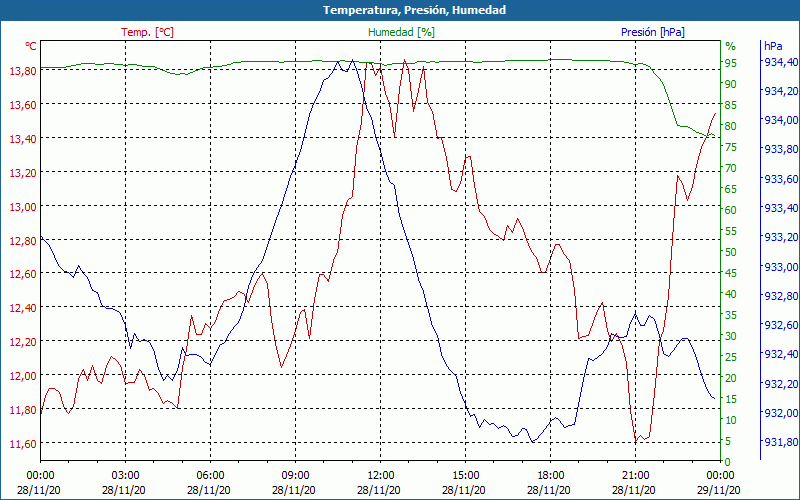Image resolution: width=800 pixels, height=500 pixels.
Task: Click the pressure axis value 932,80
Action: [780, 295]
